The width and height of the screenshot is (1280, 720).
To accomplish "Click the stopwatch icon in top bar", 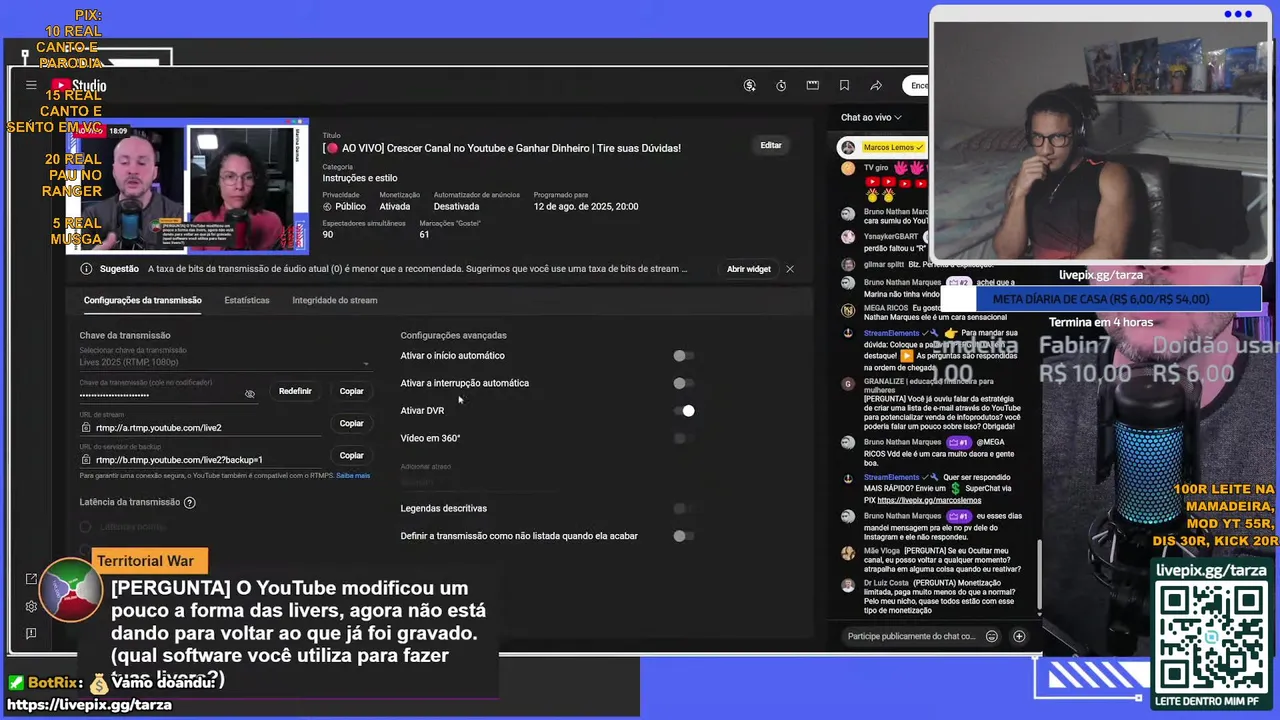I will [781, 85].
